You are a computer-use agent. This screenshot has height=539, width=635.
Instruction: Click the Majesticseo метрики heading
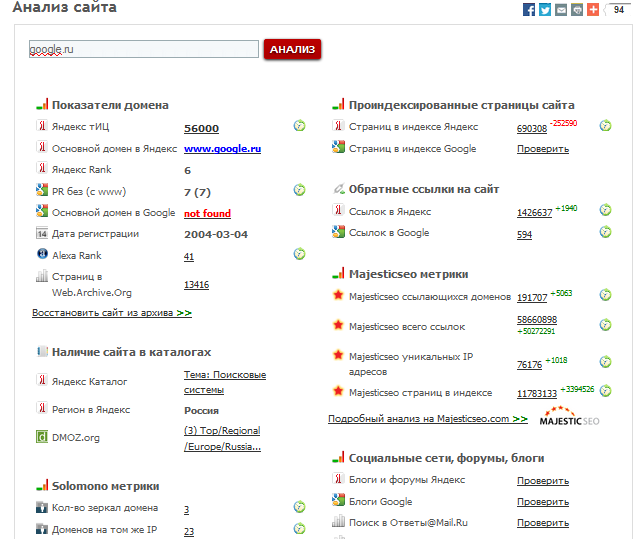coord(408,274)
